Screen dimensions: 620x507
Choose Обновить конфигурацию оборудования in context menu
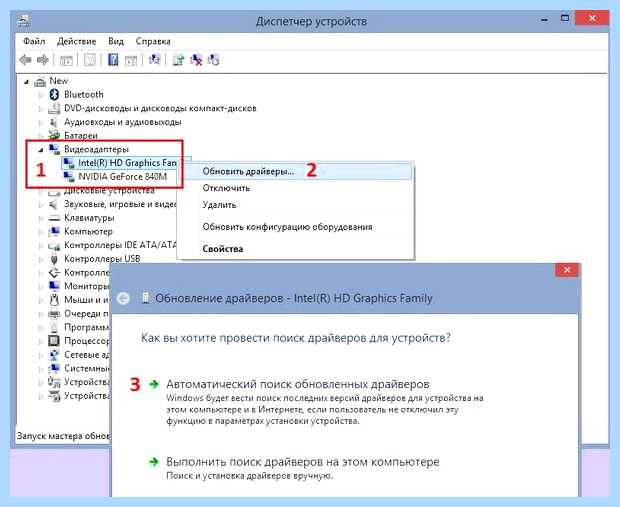point(295,227)
